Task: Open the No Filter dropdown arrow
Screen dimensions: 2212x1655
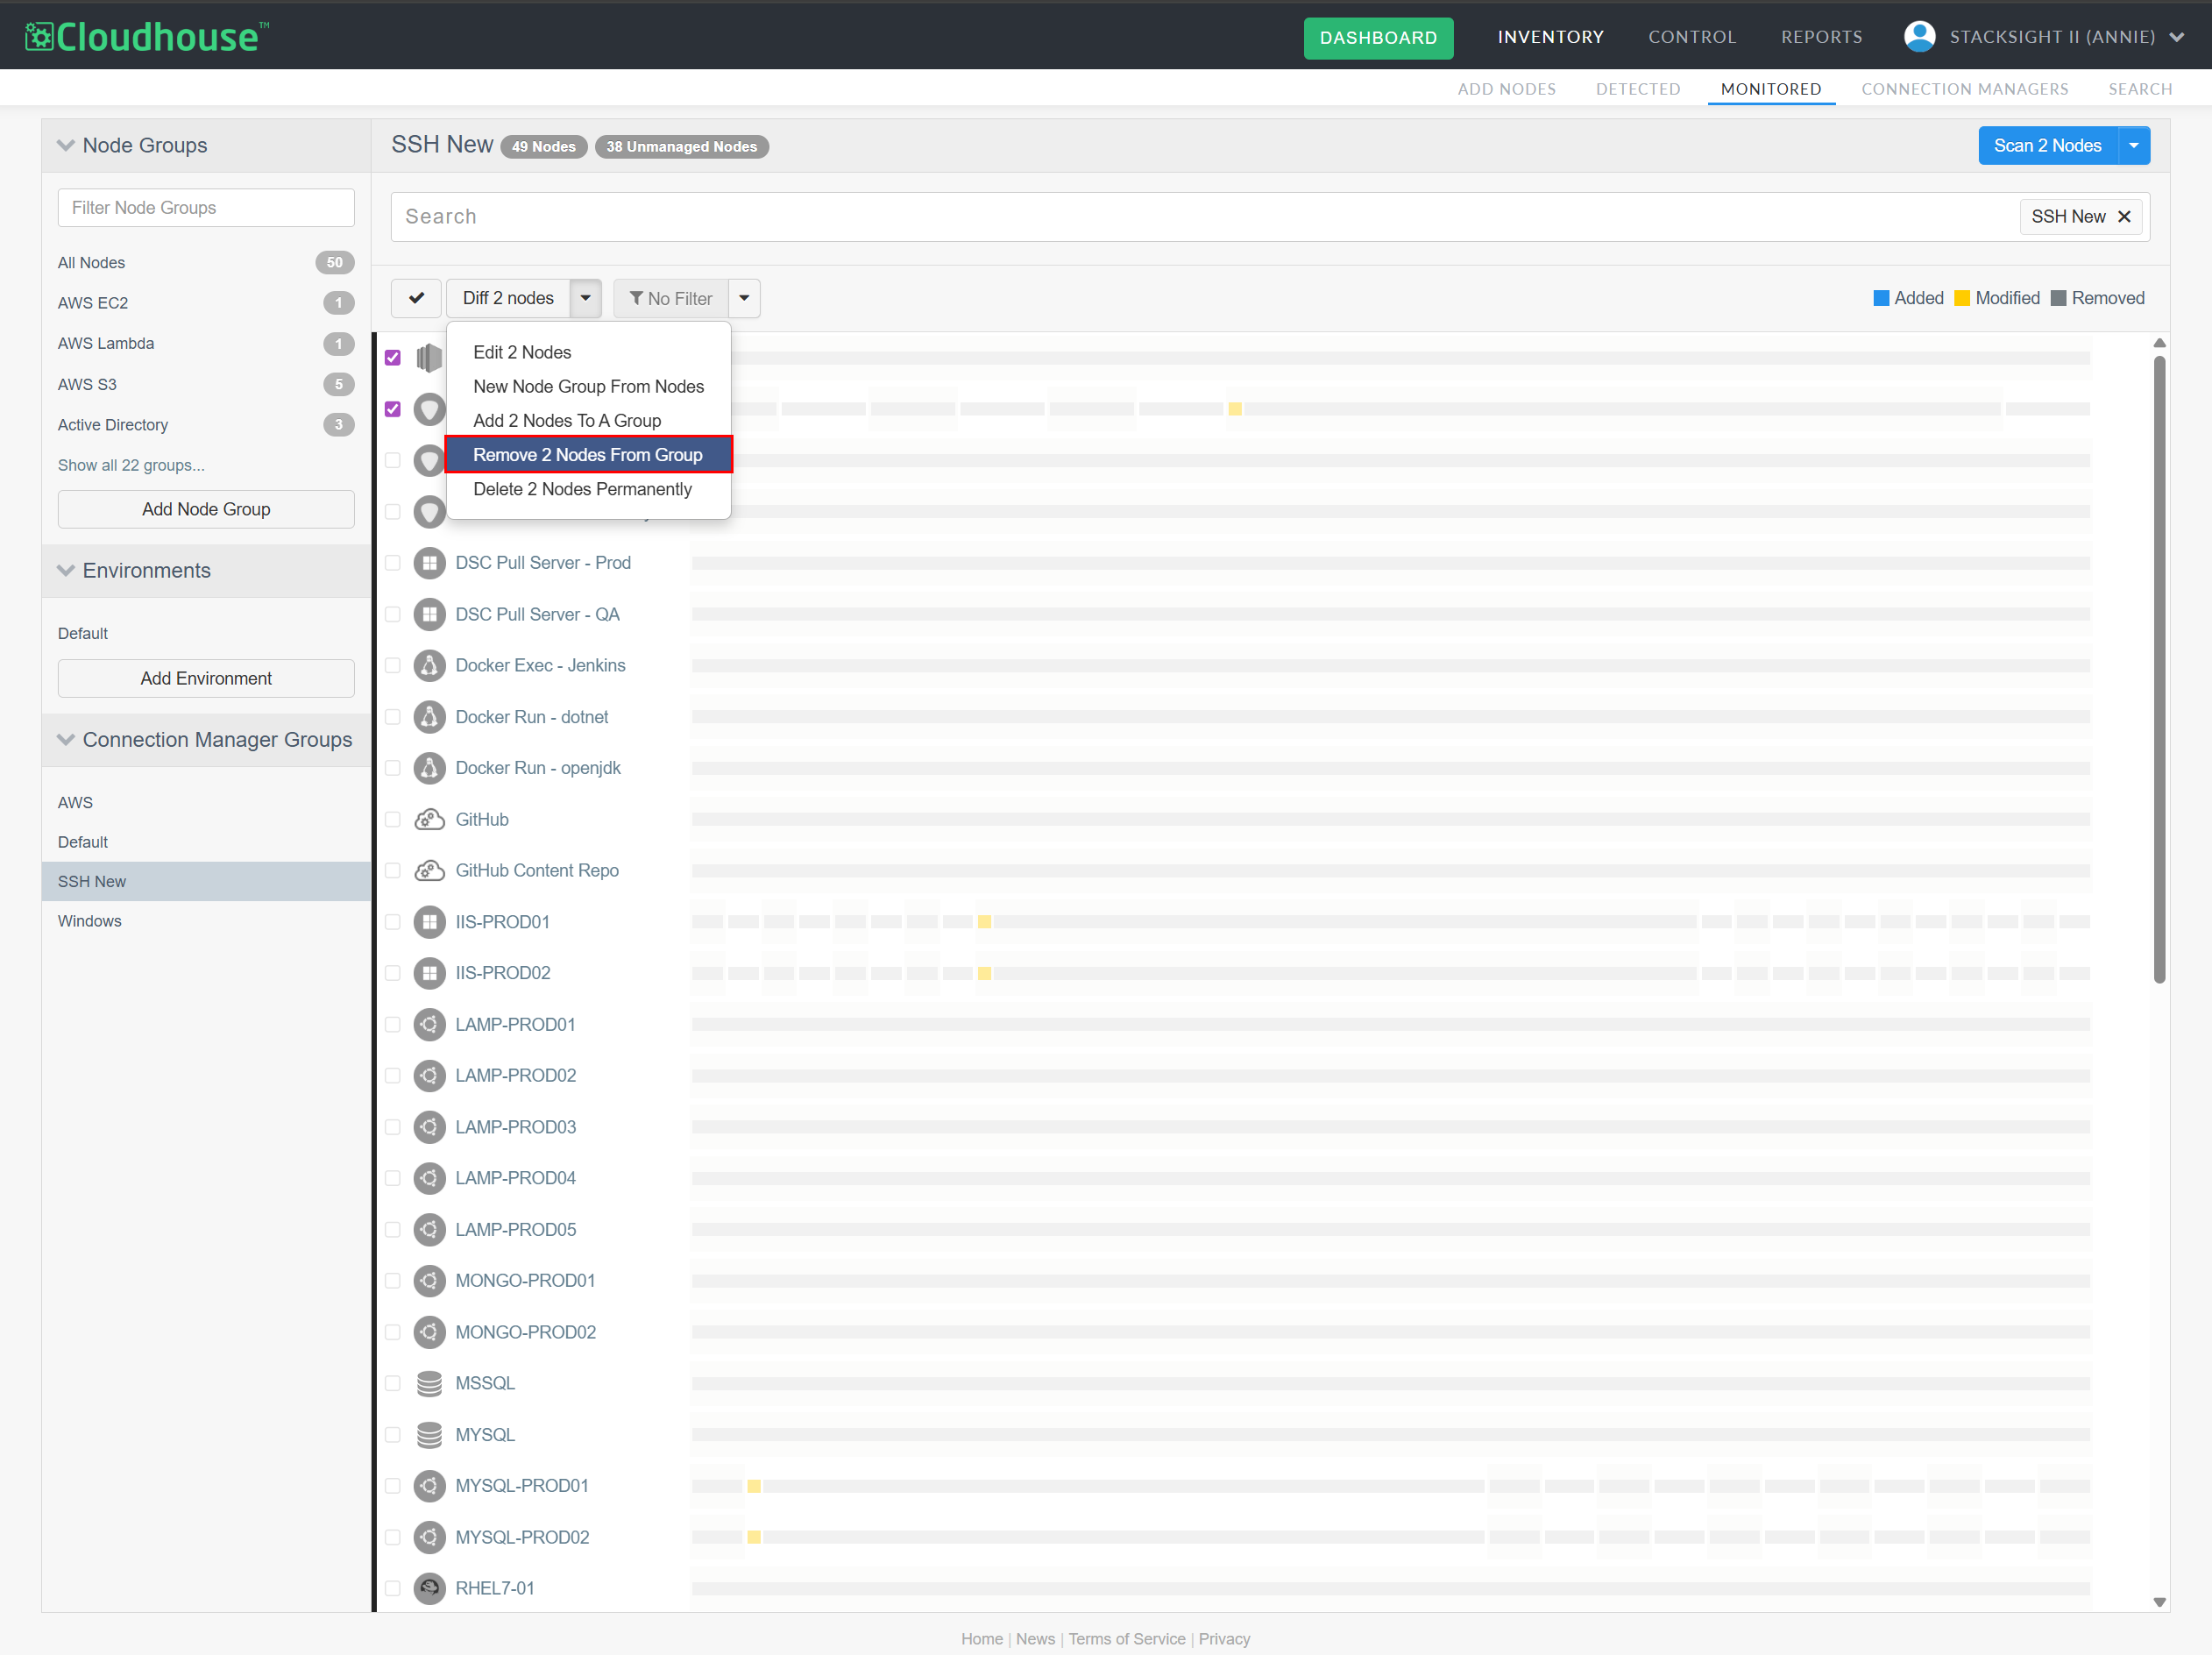Action: coord(744,298)
